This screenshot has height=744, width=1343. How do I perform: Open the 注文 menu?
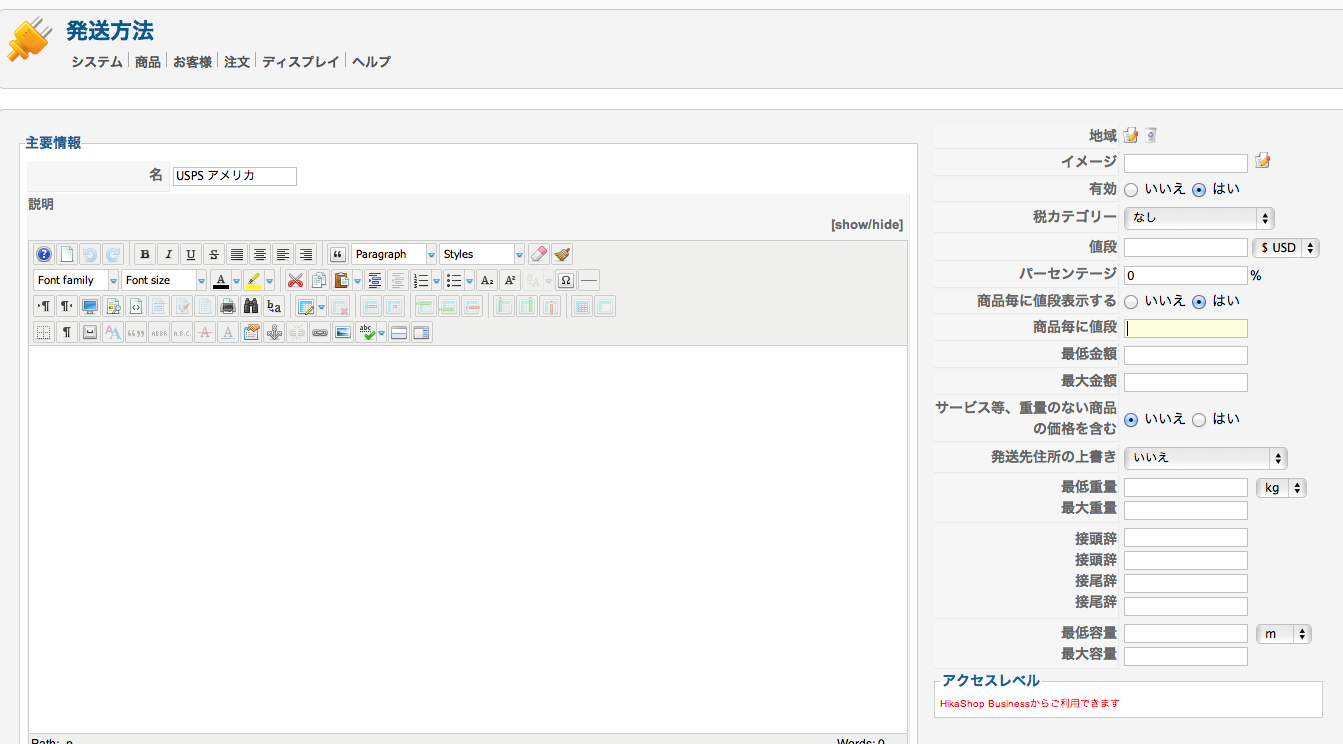237,62
